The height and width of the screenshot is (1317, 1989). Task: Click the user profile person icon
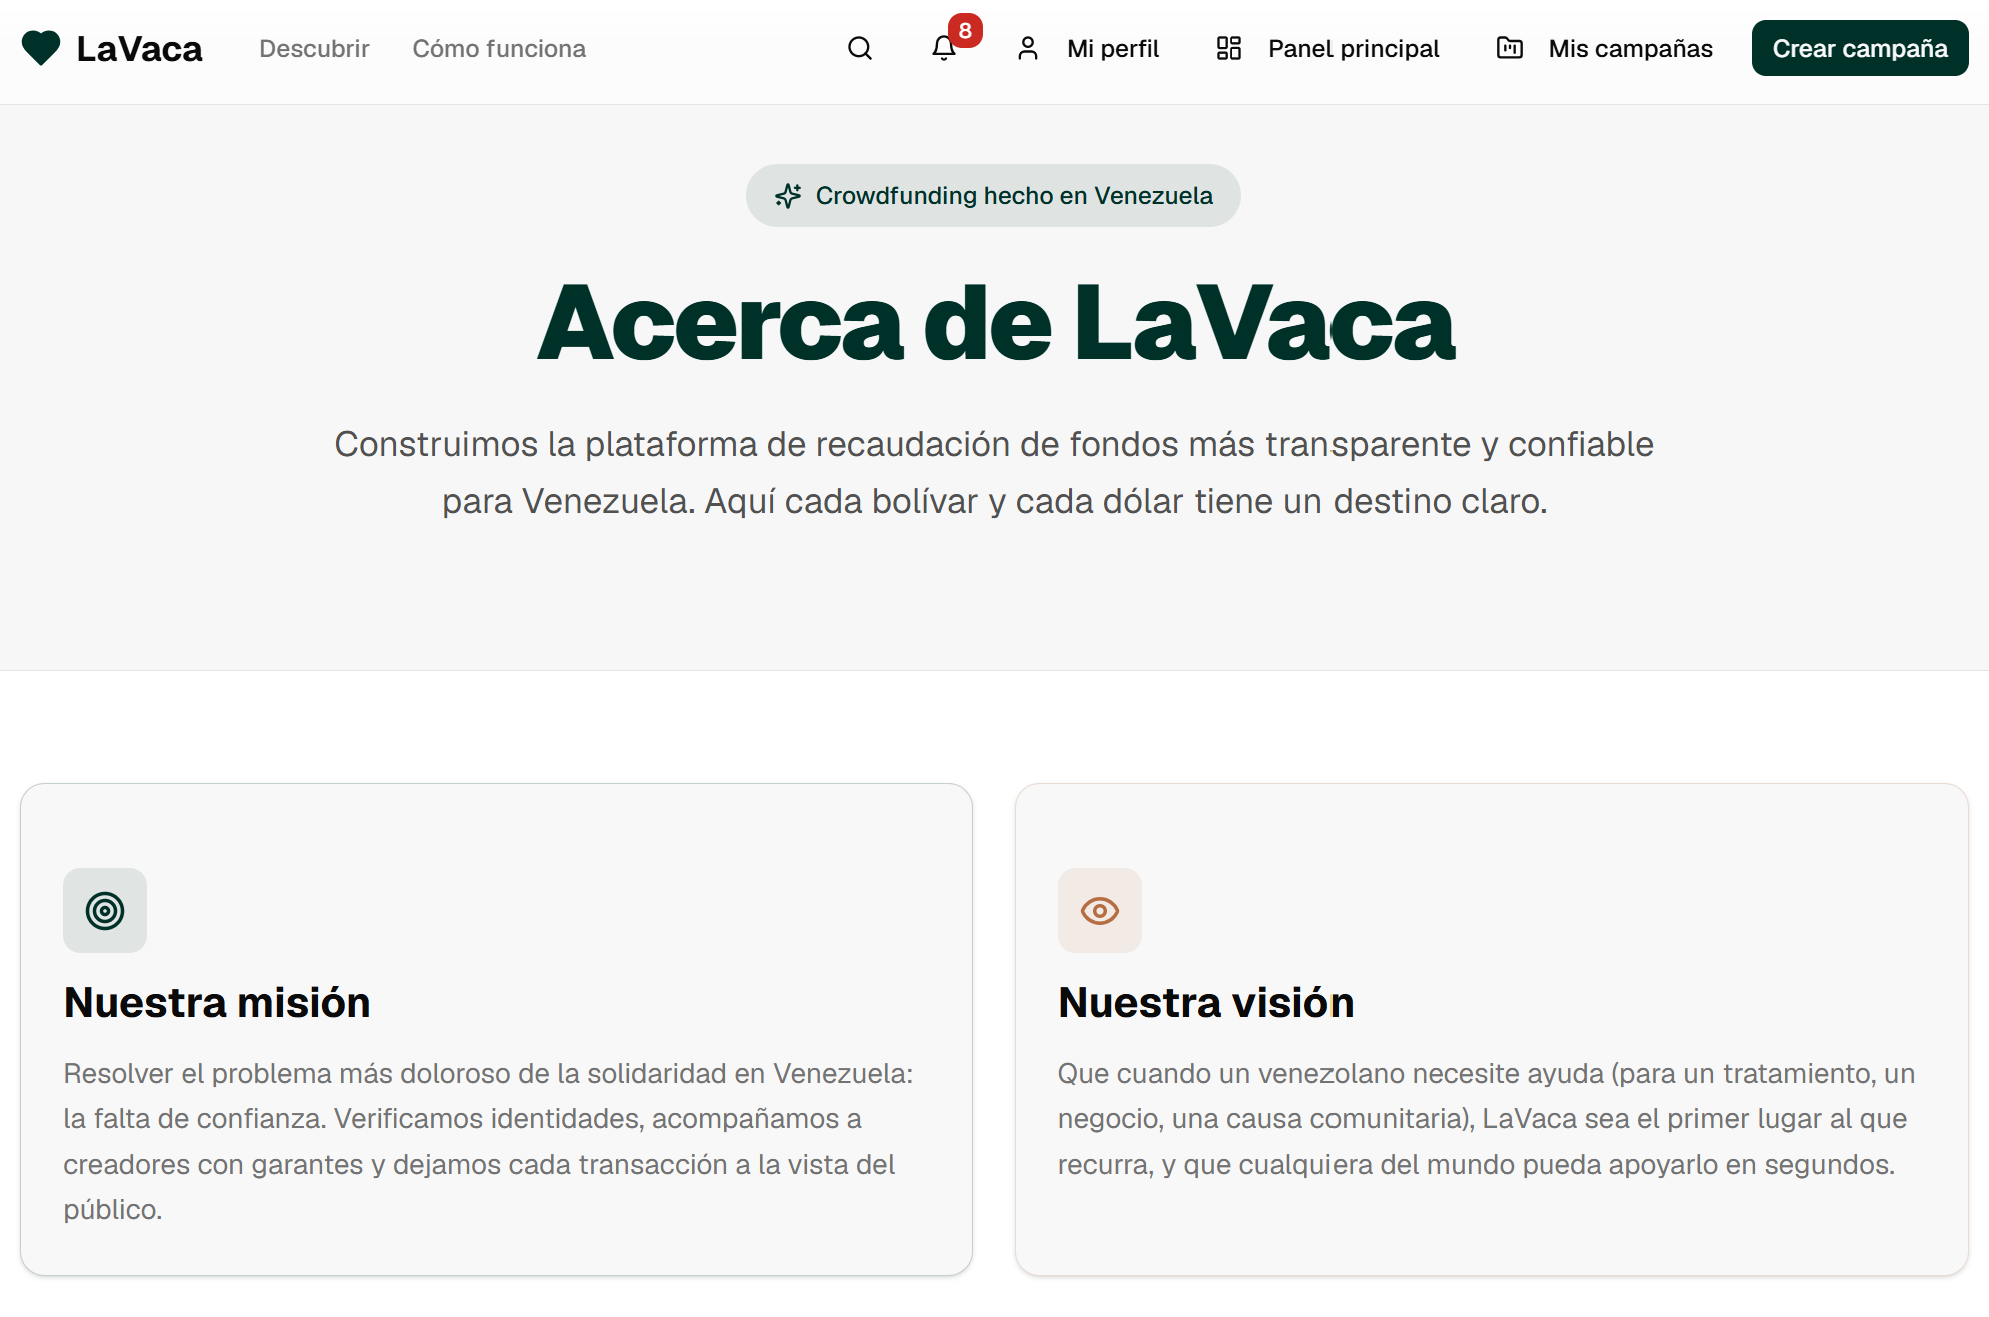(1028, 48)
